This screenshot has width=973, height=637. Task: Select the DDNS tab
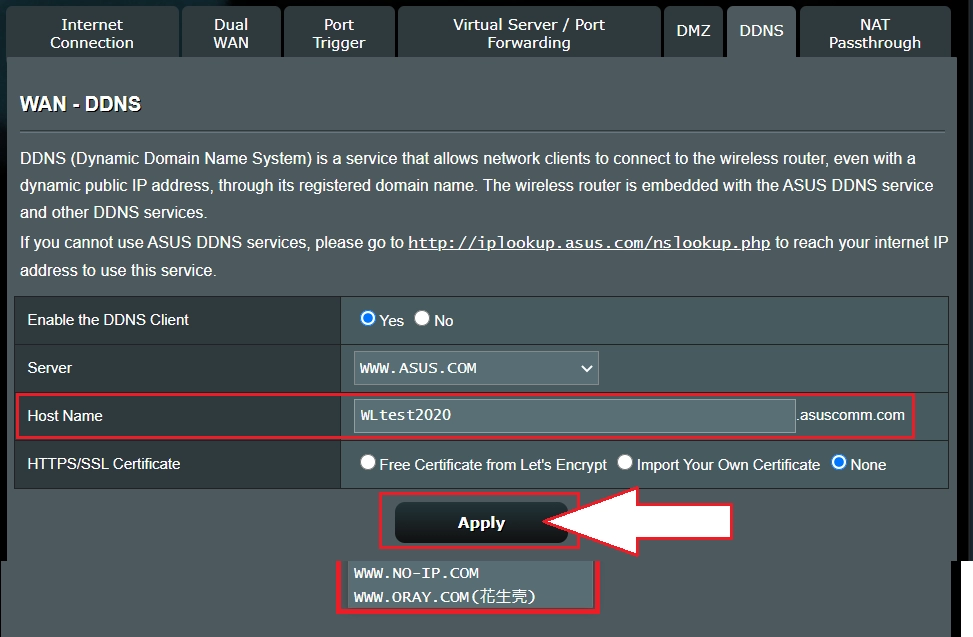tap(761, 31)
